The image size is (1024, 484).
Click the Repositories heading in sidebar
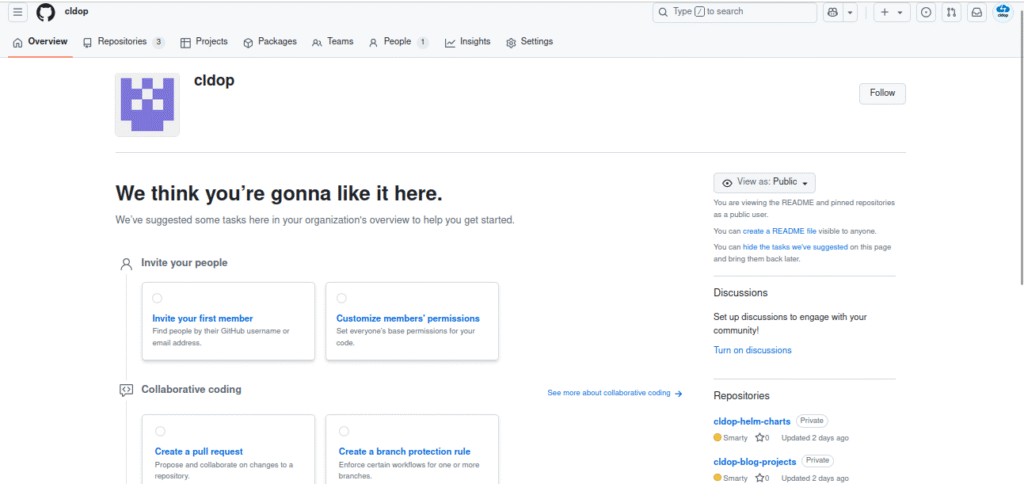(741, 396)
